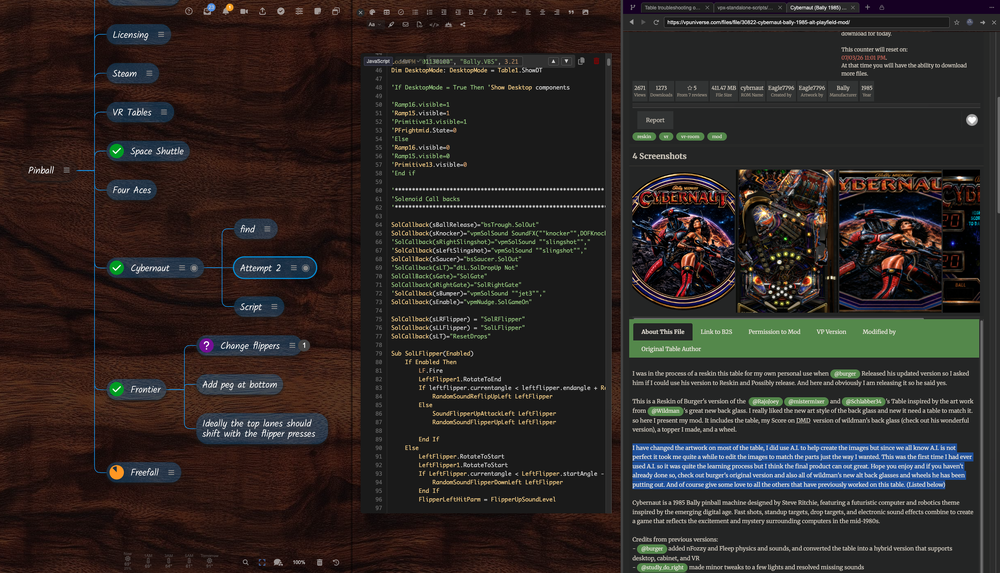Toggle underline formatting in the note editor
This screenshot has height=573, width=1000.
pyautogui.click(x=499, y=12)
